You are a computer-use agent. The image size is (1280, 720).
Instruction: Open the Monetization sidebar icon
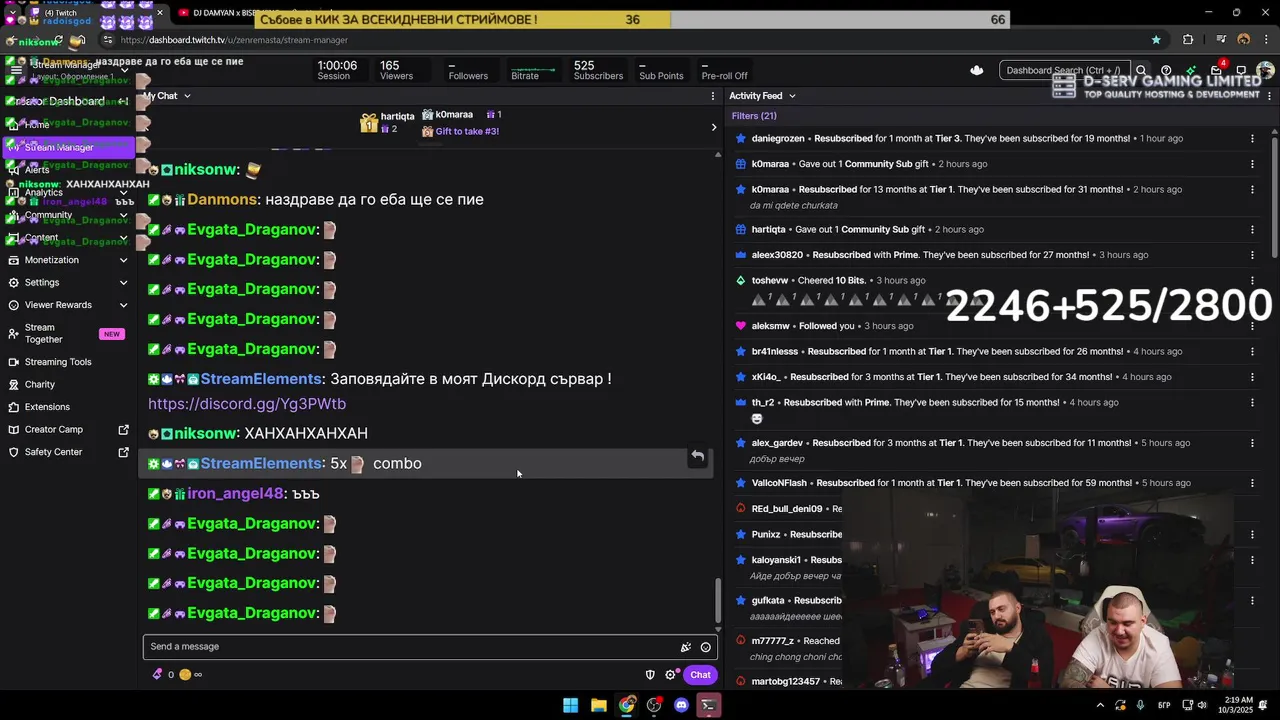[13, 260]
